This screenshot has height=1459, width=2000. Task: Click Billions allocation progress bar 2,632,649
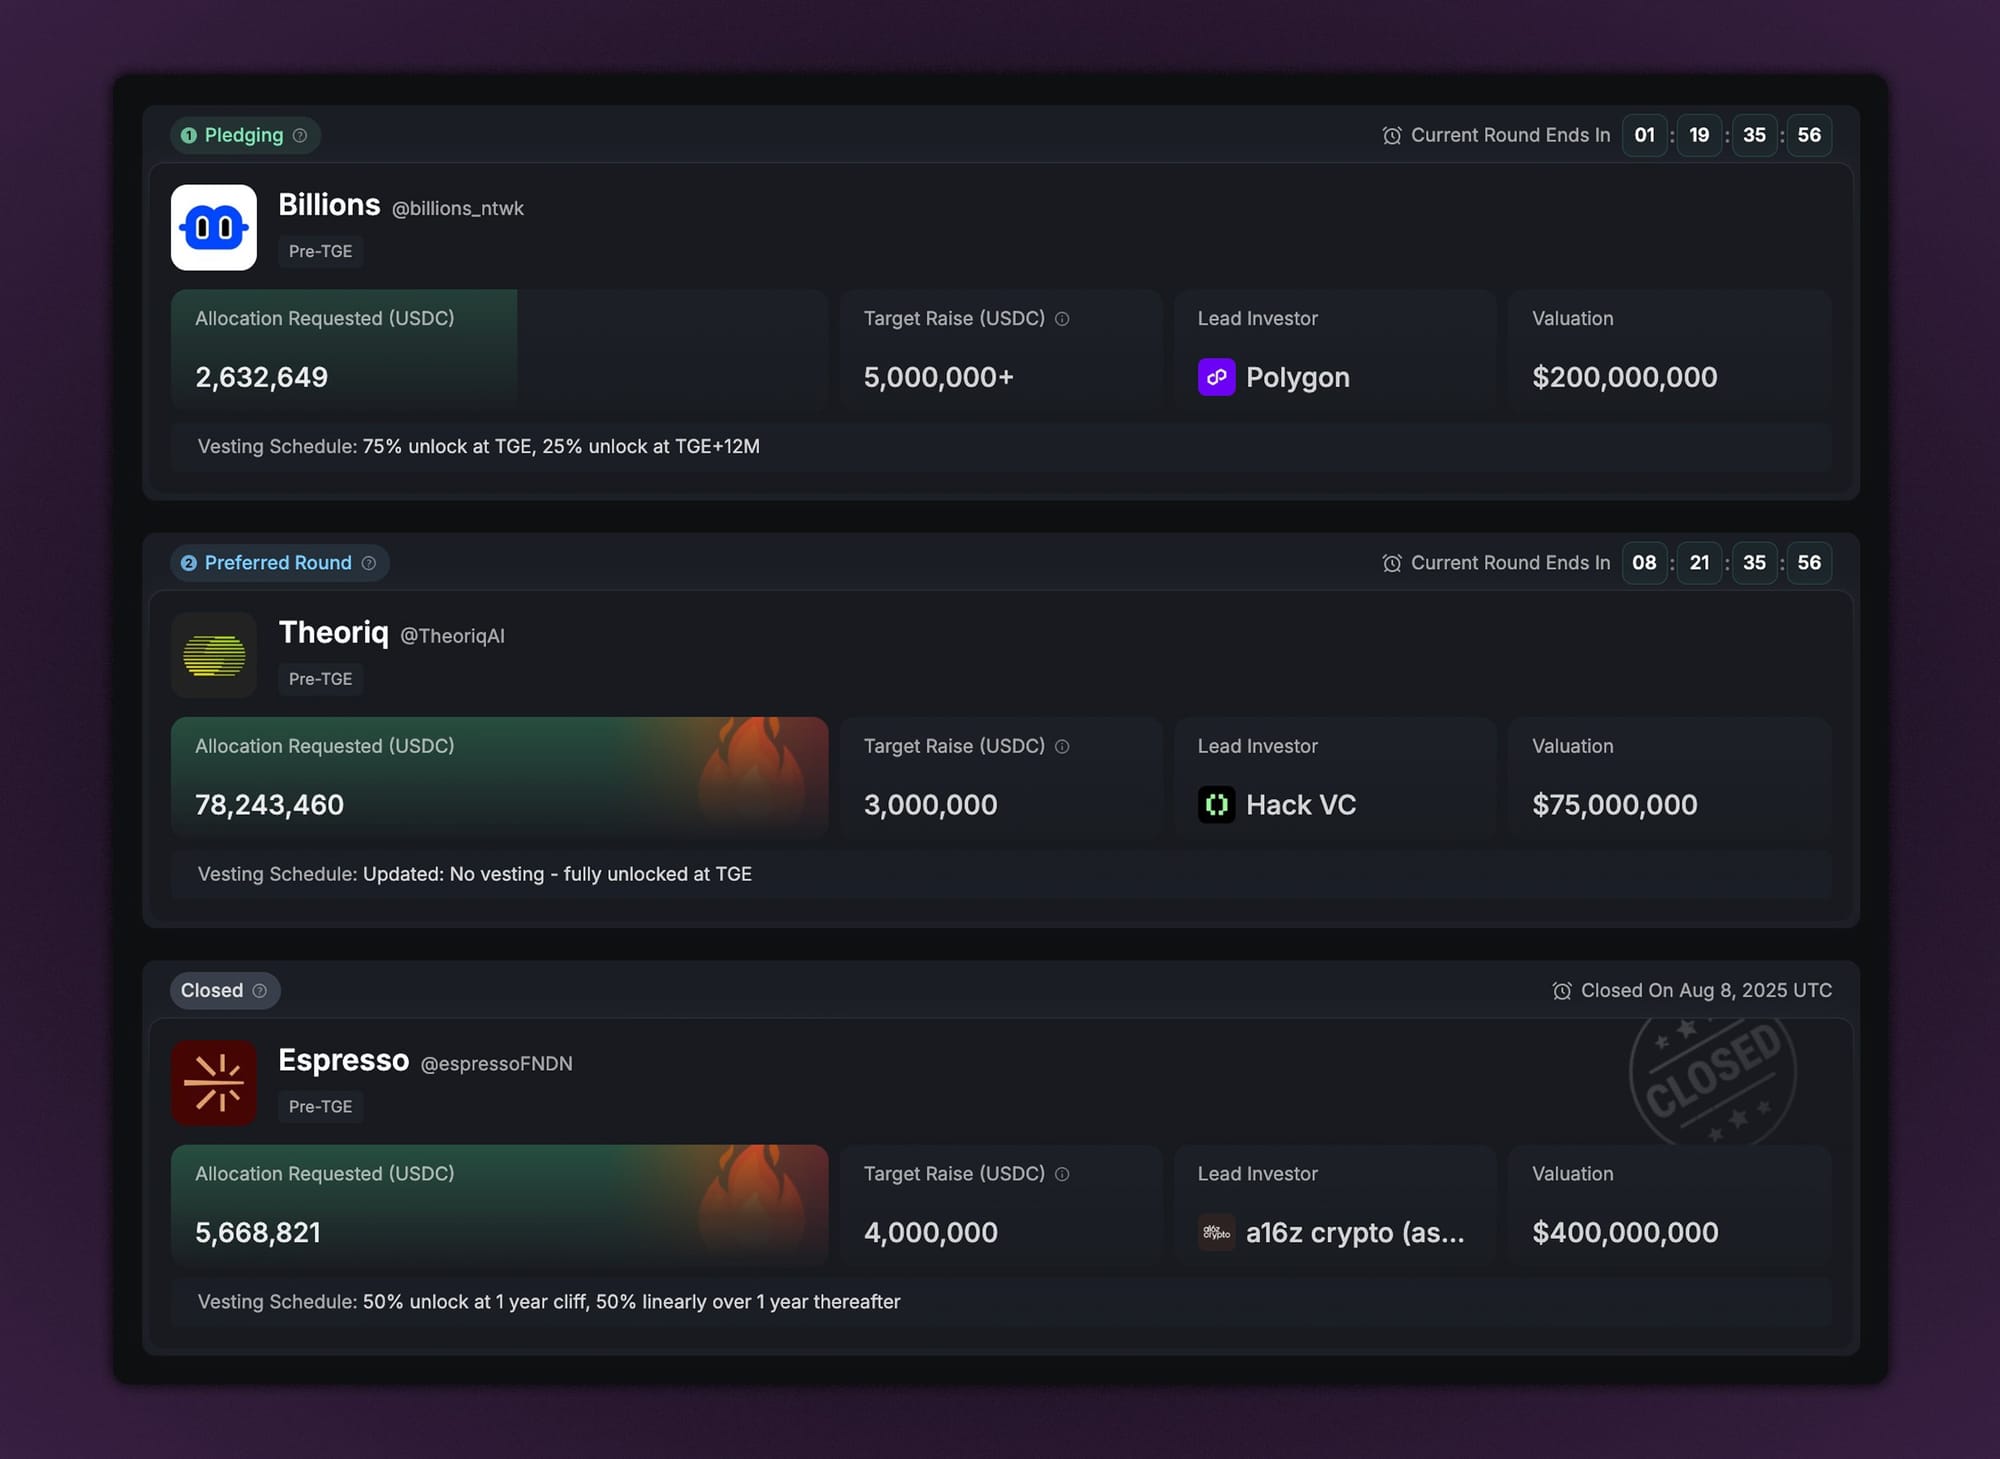[x=500, y=349]
